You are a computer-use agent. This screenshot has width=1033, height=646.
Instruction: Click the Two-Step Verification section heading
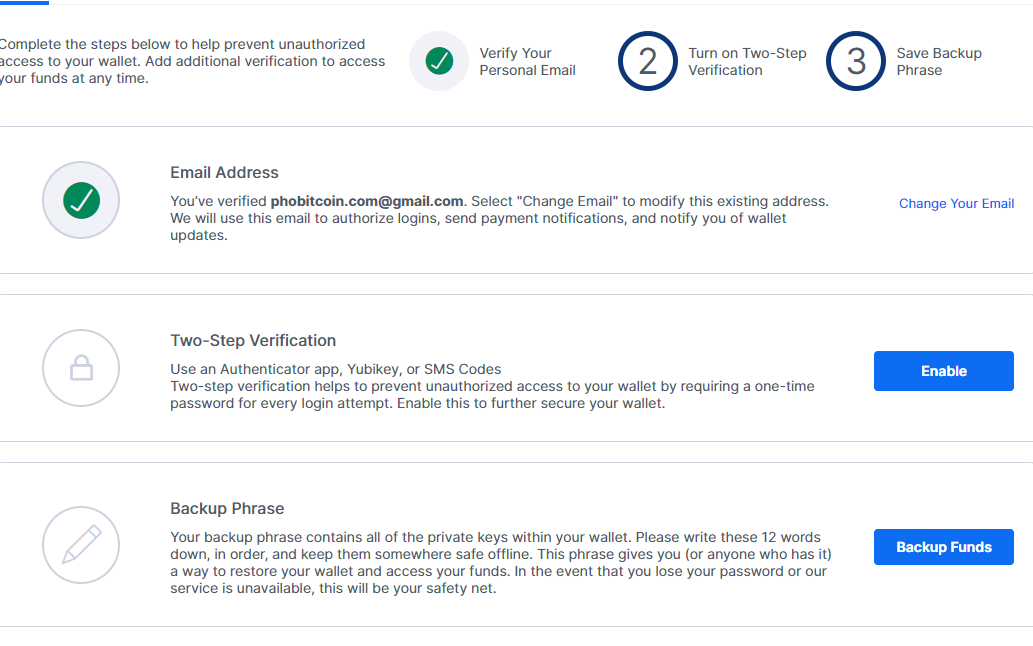(253, 340)
